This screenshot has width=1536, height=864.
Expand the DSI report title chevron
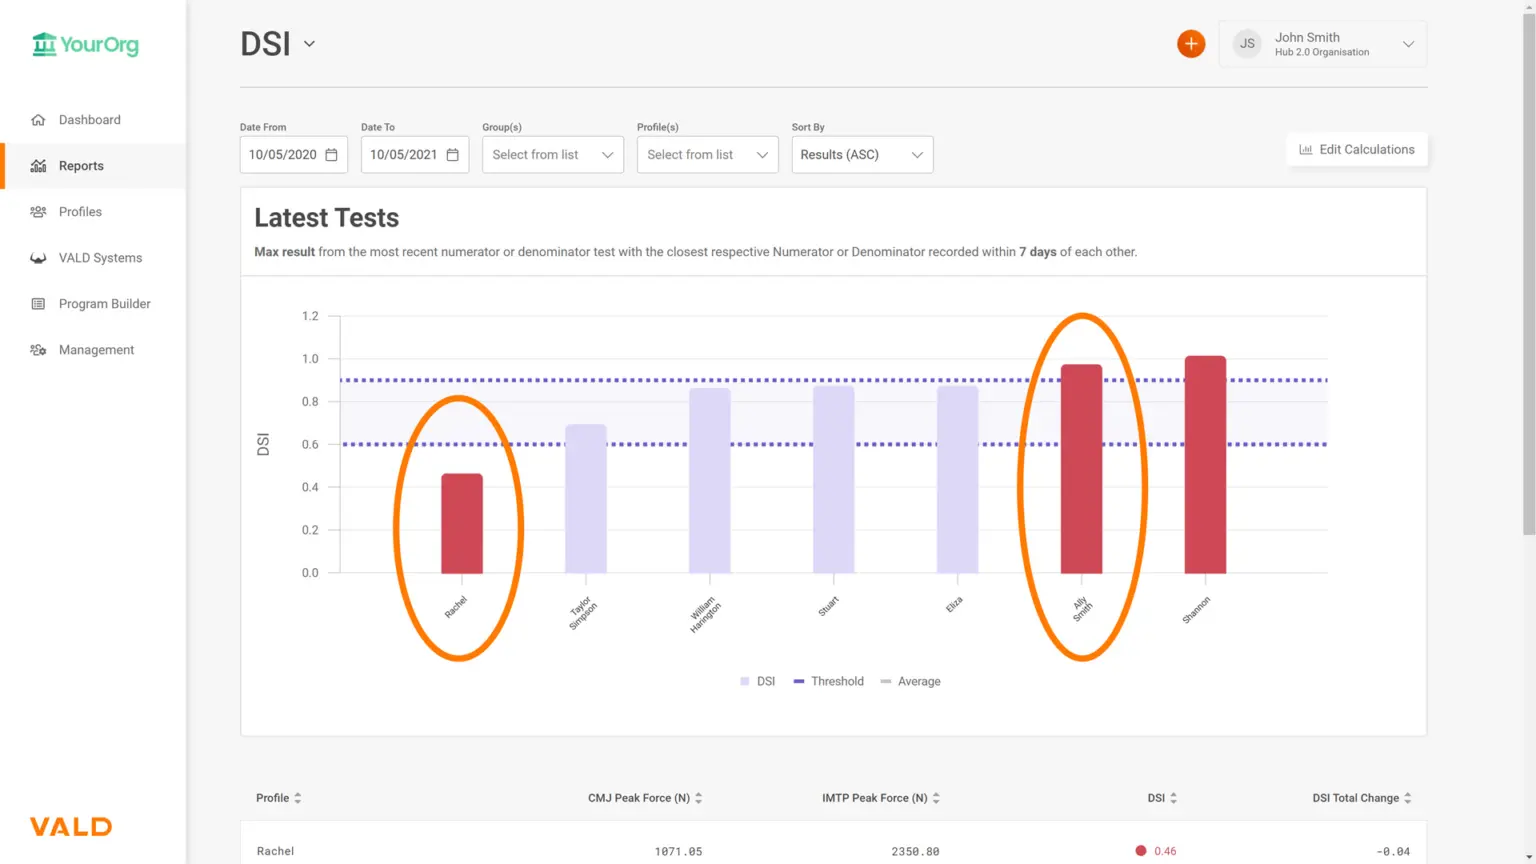click(310, 44)
